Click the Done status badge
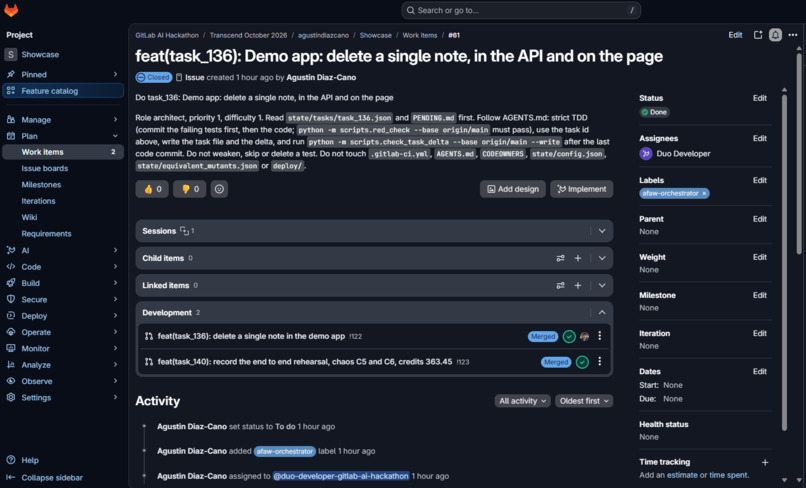Screen dimensions: 806x488 [x=654, y=112]
